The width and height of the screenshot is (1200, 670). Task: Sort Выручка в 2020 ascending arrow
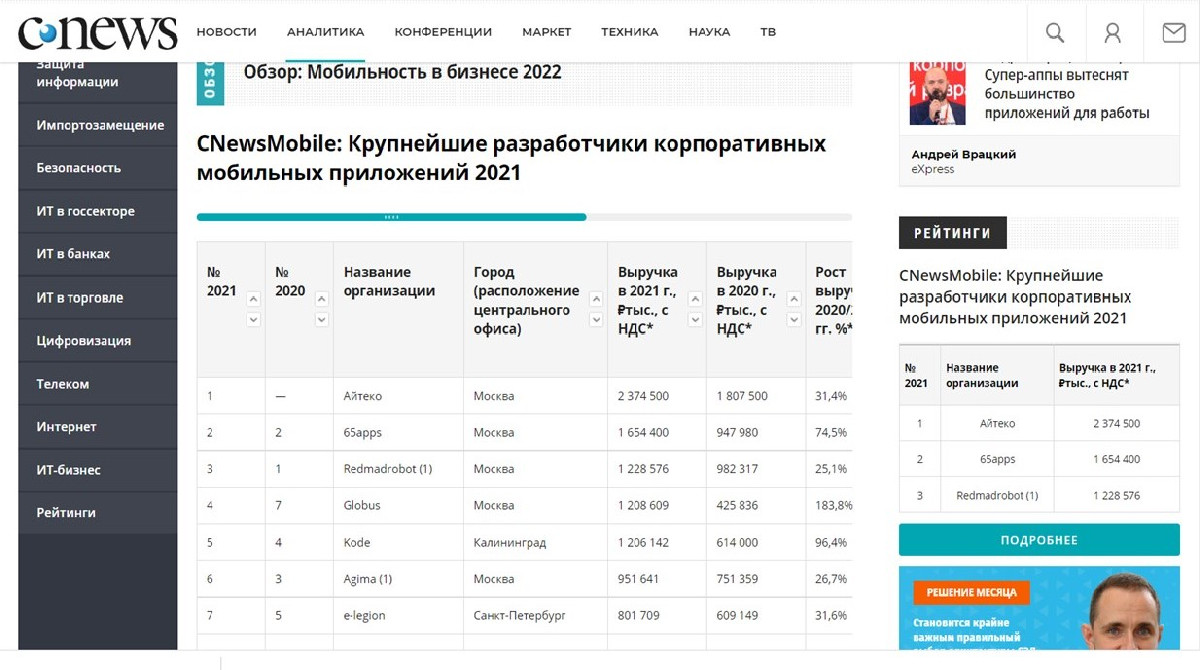point(794,298)
